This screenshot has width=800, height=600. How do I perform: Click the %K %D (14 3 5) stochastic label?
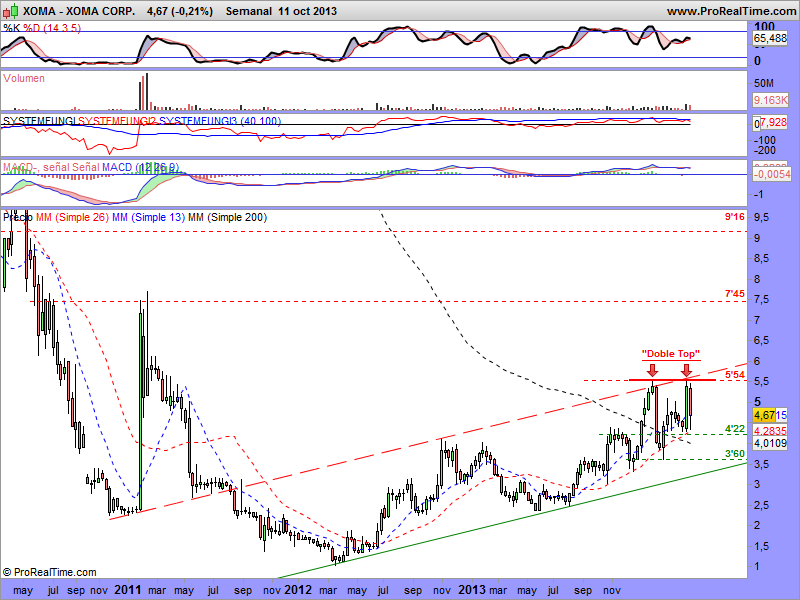click(x=42, y=28)
